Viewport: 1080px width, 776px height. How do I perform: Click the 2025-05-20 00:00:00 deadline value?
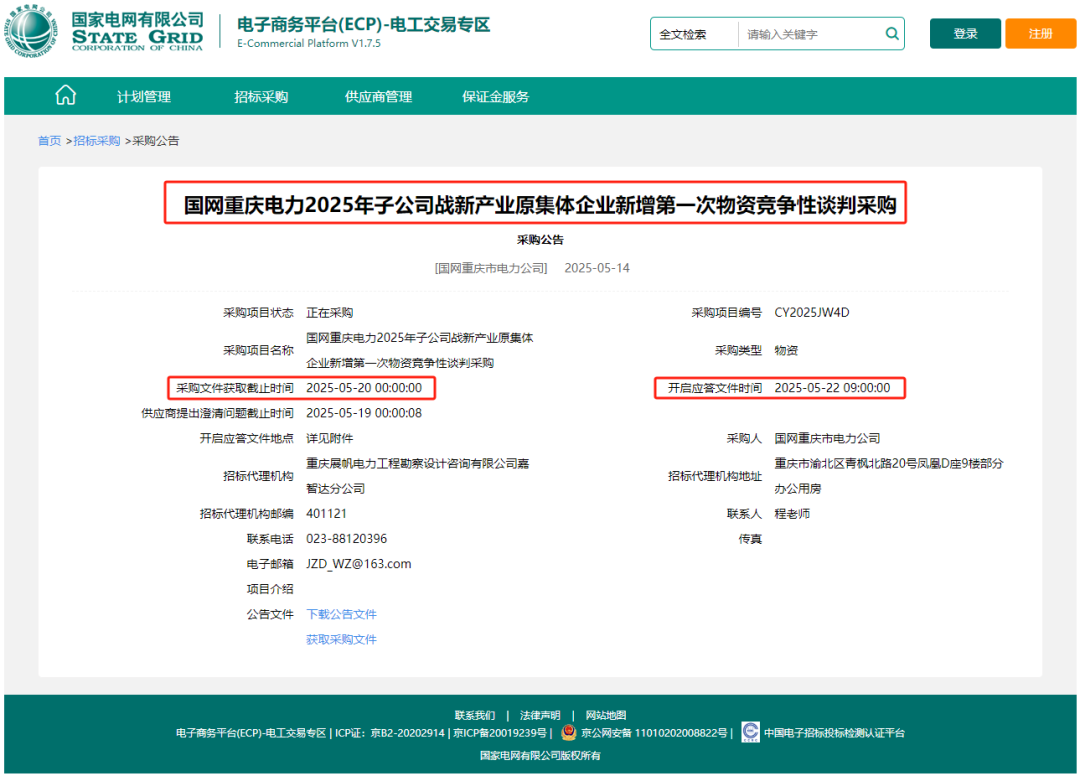pyautogui.click(x=364, y=388)
